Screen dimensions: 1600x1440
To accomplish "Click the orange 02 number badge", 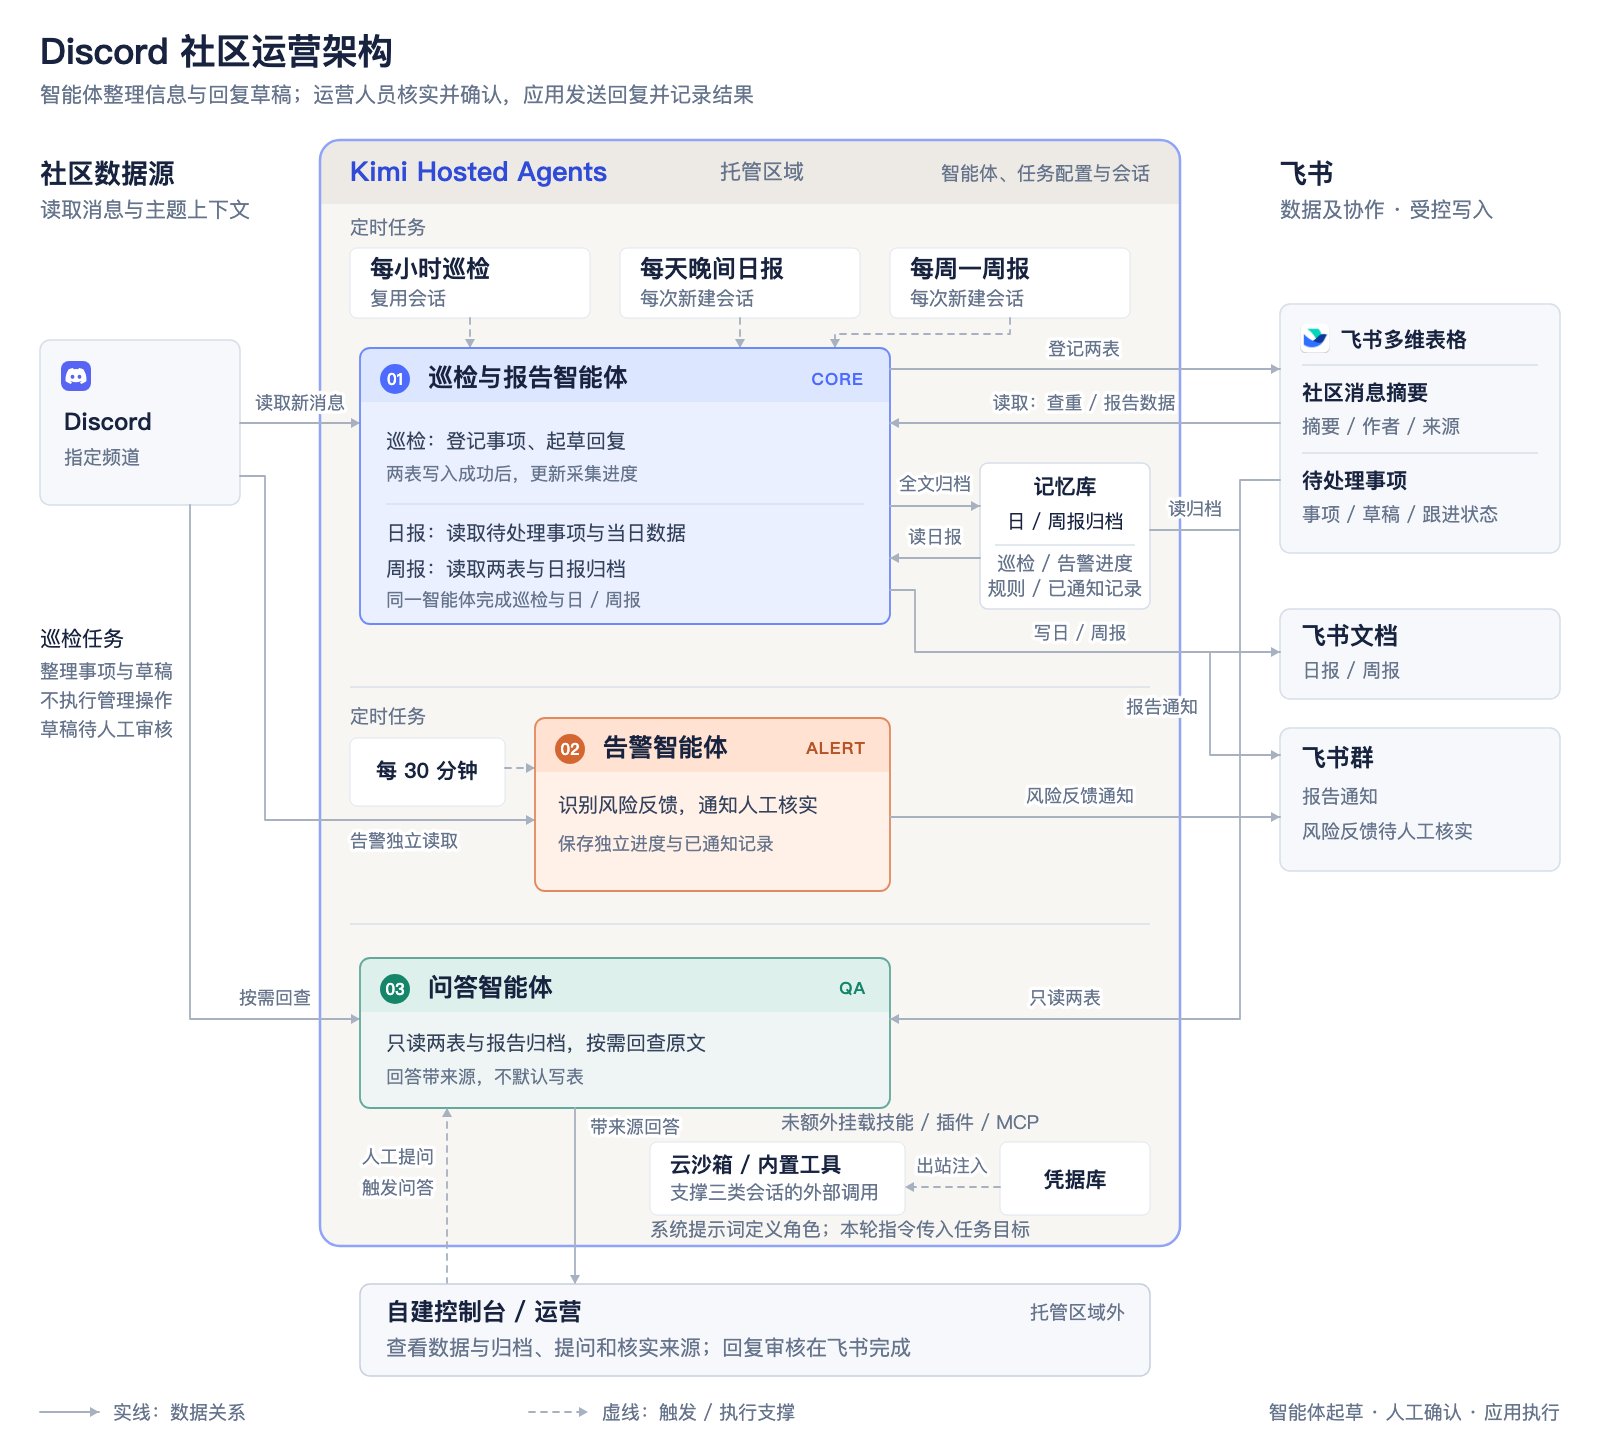I will [x=570, y=749].
